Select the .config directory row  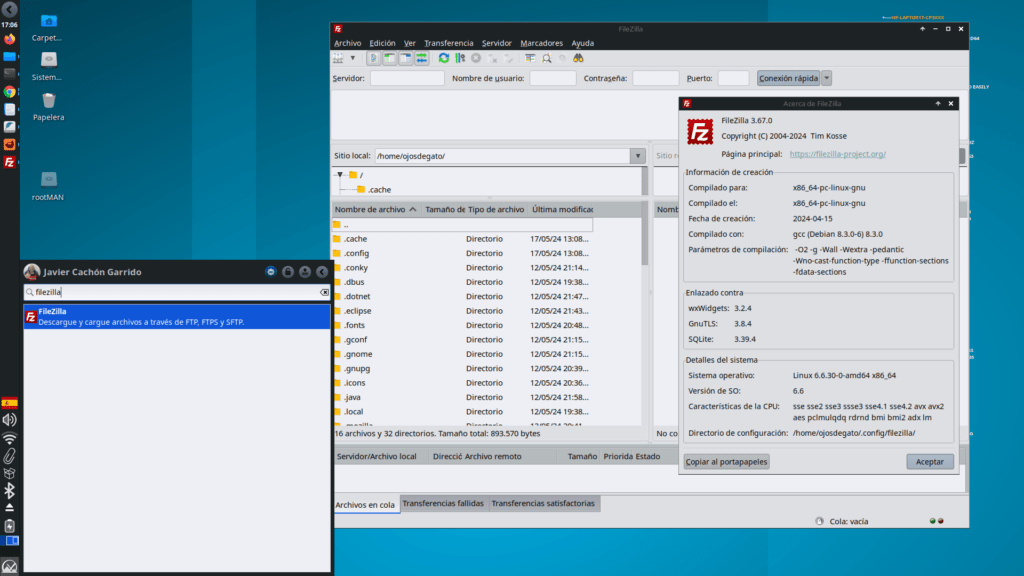(x=462, y=253)
